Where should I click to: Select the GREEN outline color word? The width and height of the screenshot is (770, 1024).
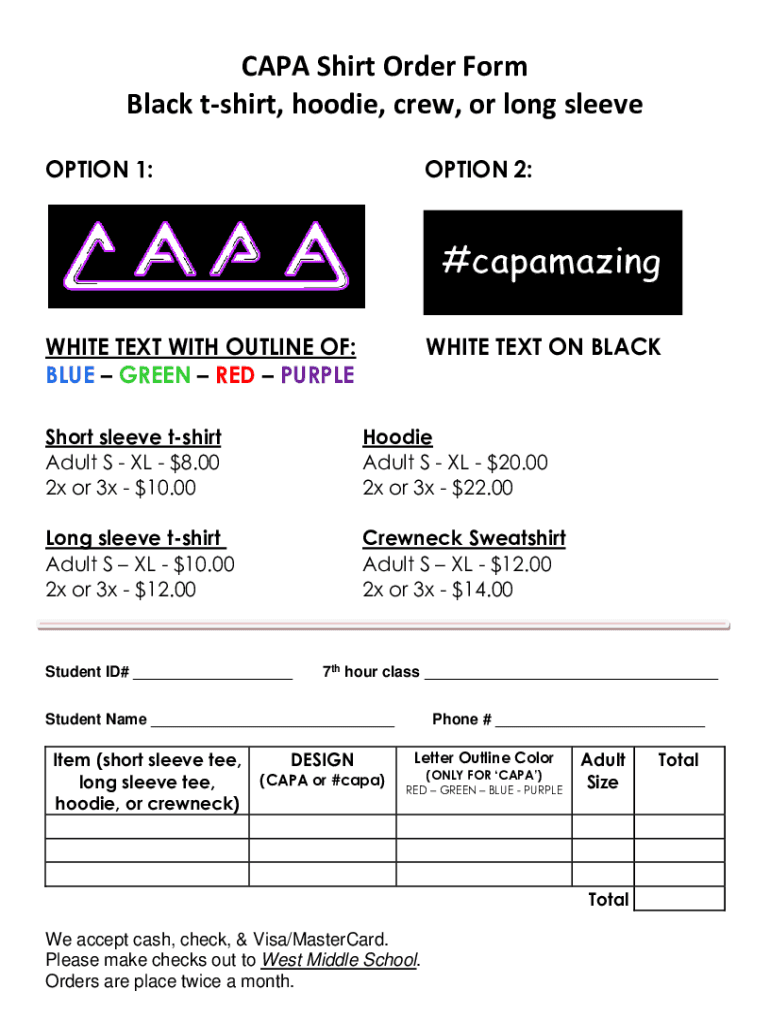point(154,375)
